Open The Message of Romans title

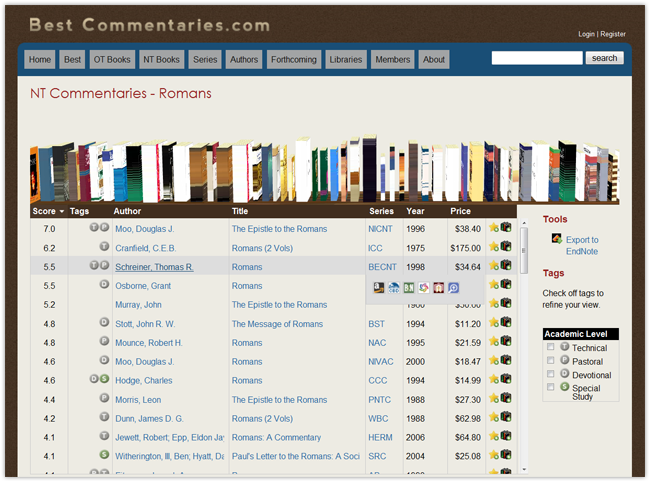(x=277, y=324)
